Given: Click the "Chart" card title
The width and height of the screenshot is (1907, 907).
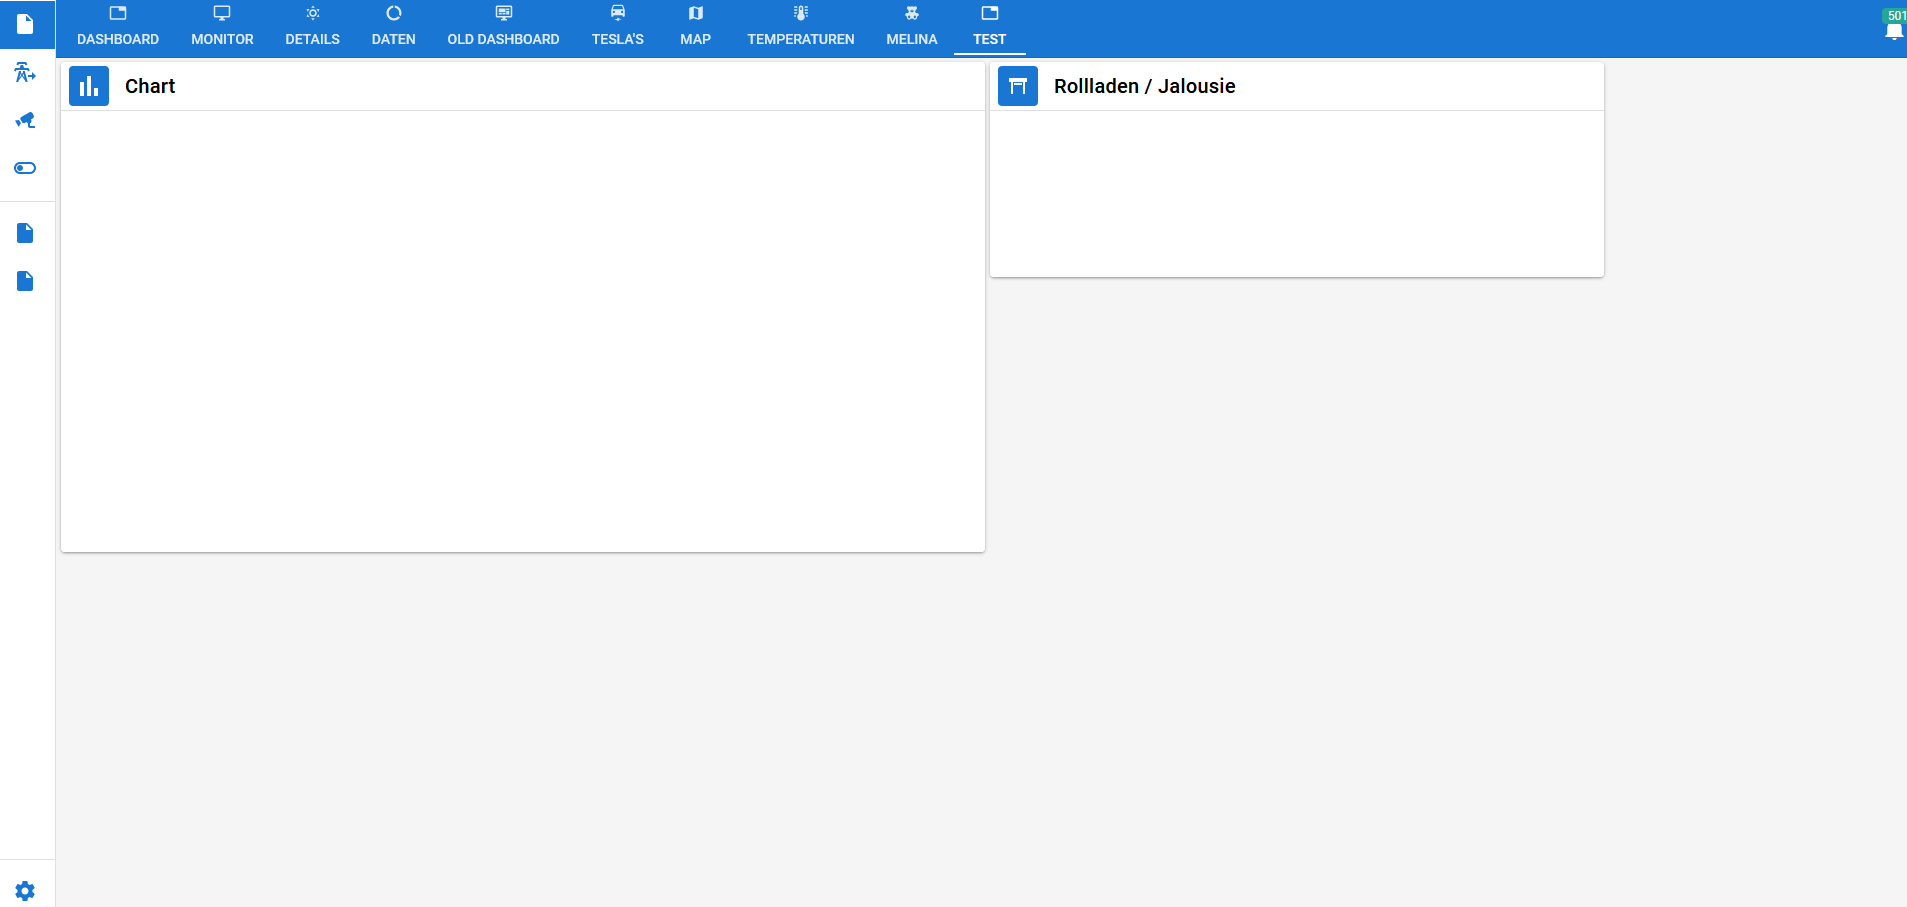Looking at the screenshot, I should point(150,86).
